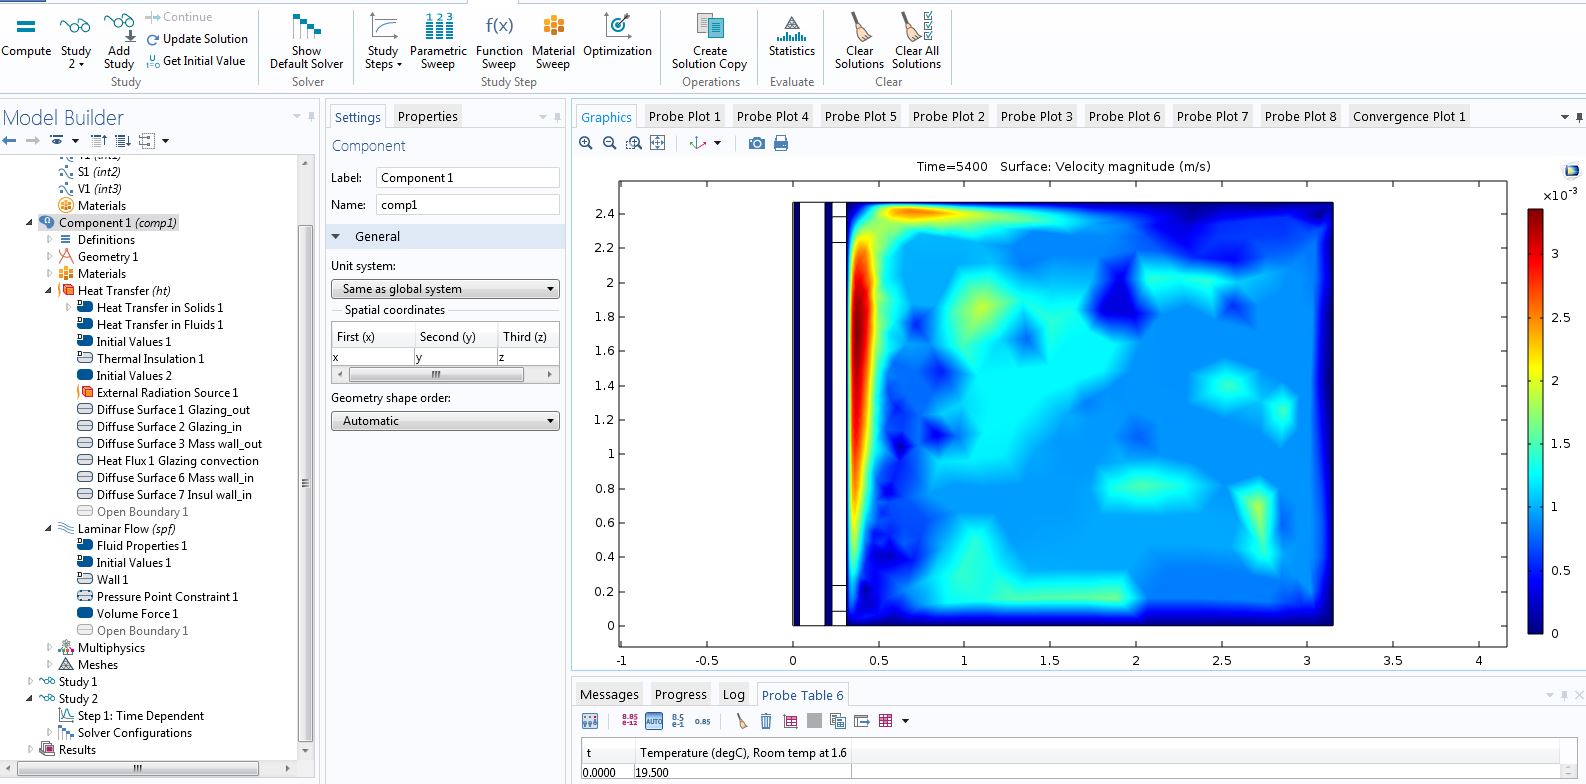Switch to the Probe Plot 4 tab
Screen dimensions: 1586x784
[772, 116]
